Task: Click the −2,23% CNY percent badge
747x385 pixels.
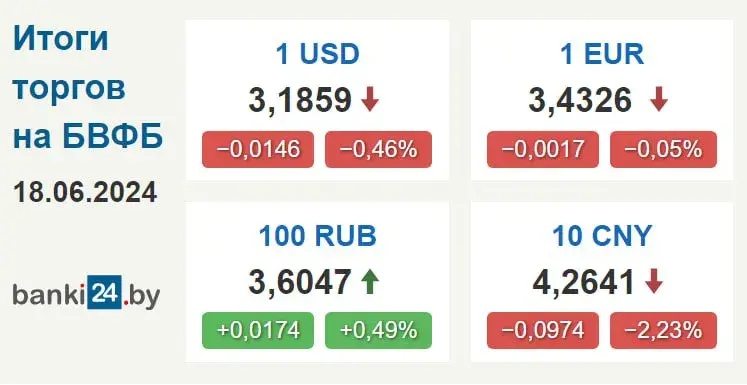Action: click(x=663, y=330)
